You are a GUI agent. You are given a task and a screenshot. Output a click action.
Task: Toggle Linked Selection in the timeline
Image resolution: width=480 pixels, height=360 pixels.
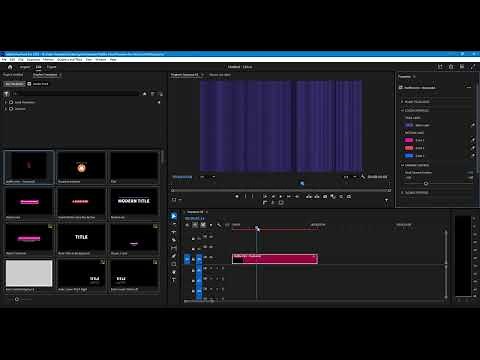pos(203,225)
